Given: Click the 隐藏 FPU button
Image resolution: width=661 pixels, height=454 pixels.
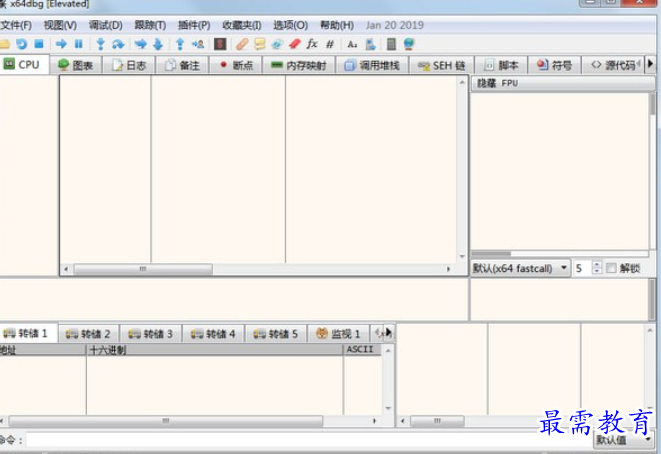Looking at the screenshot, I should [562, 83].
